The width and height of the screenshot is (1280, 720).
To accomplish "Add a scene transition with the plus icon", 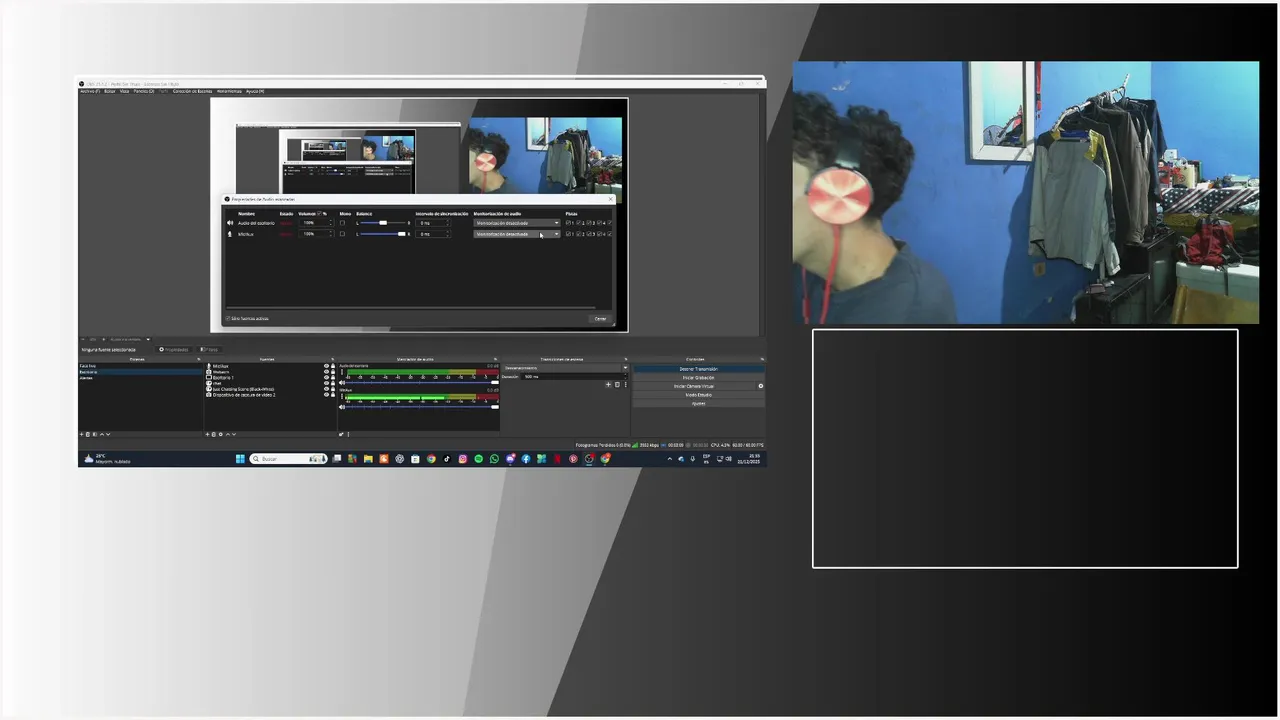I will 608,385.
